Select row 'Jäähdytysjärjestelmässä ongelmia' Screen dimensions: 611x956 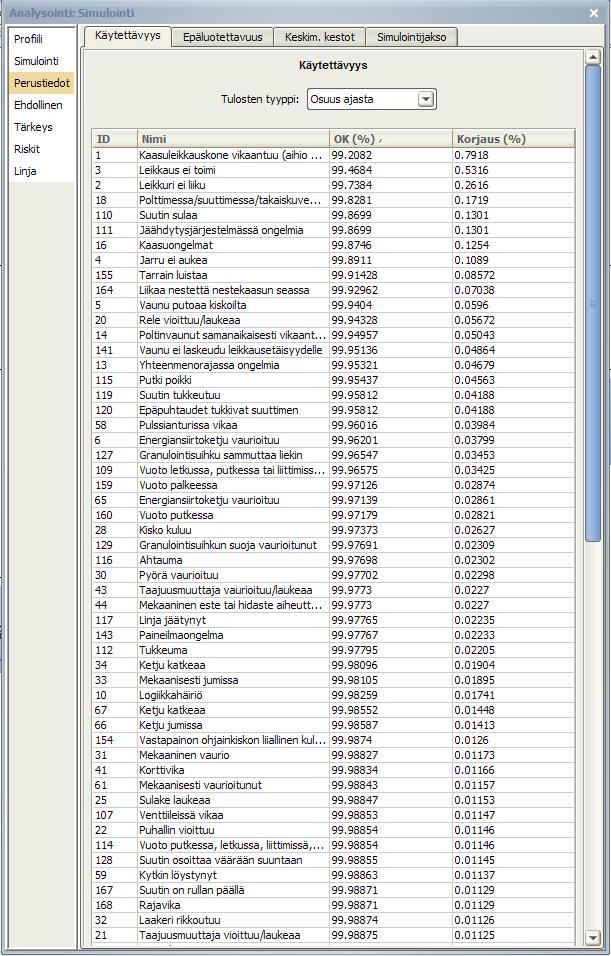point(334,230)
